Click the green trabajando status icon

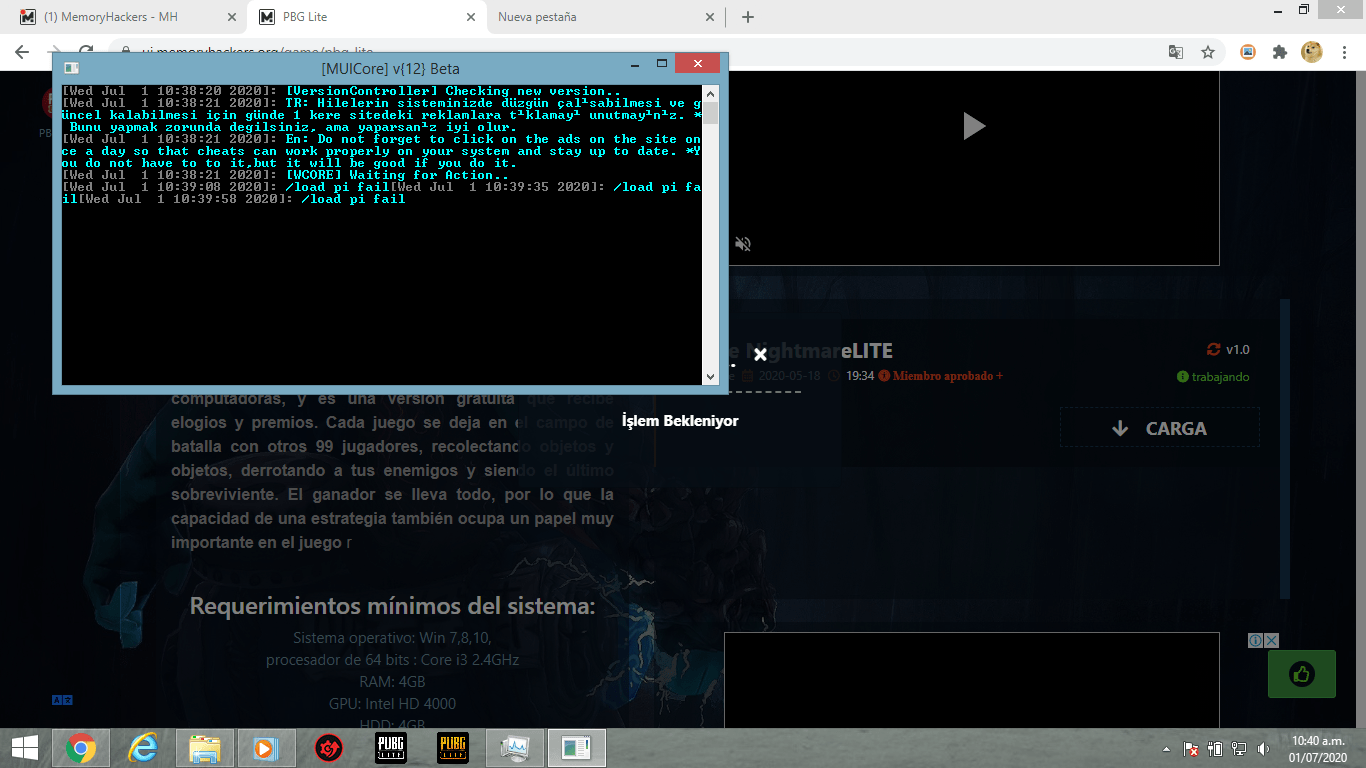[1183, 377]
